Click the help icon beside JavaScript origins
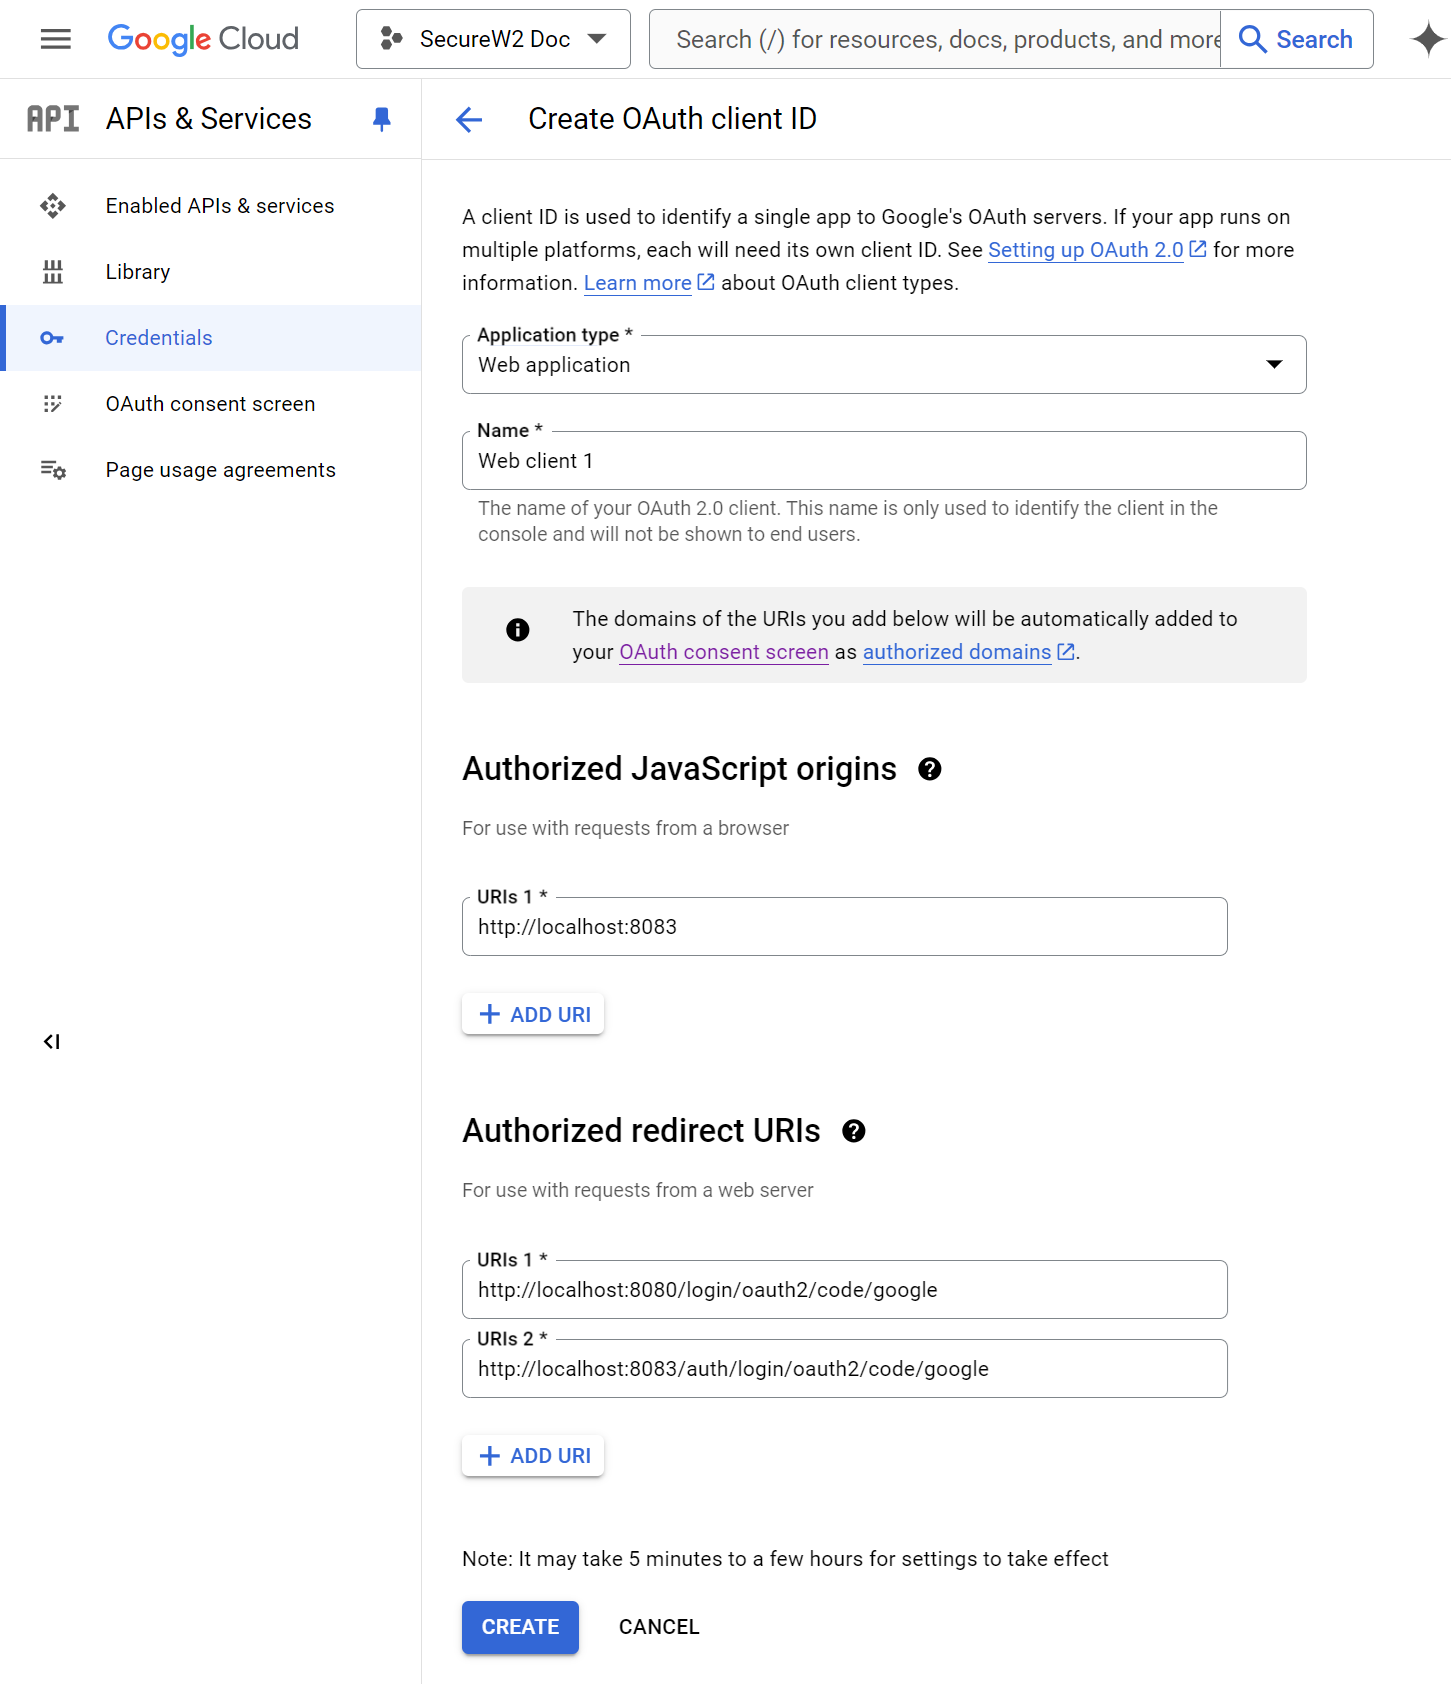 tap(930, 769)
